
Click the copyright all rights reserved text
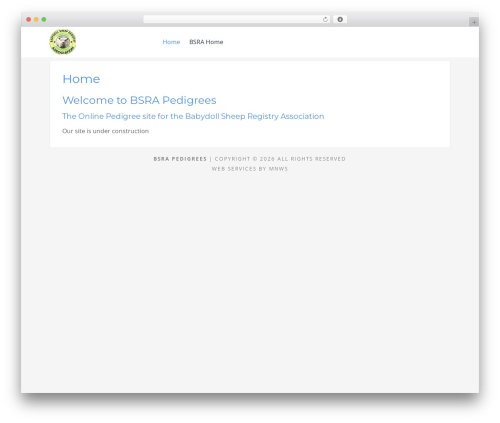click(280, 159)
